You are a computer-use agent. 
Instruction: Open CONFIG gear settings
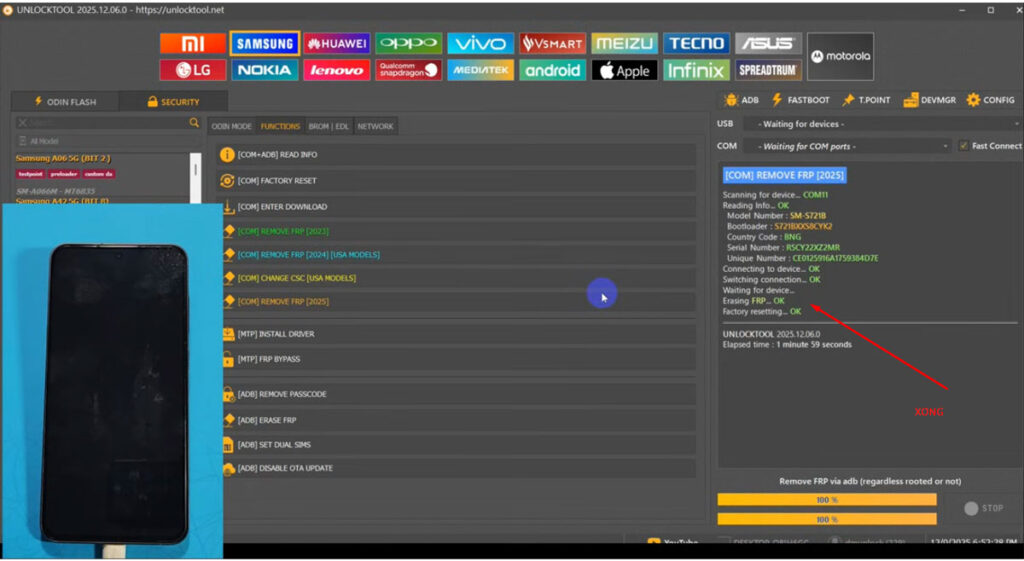coord(991,100)
